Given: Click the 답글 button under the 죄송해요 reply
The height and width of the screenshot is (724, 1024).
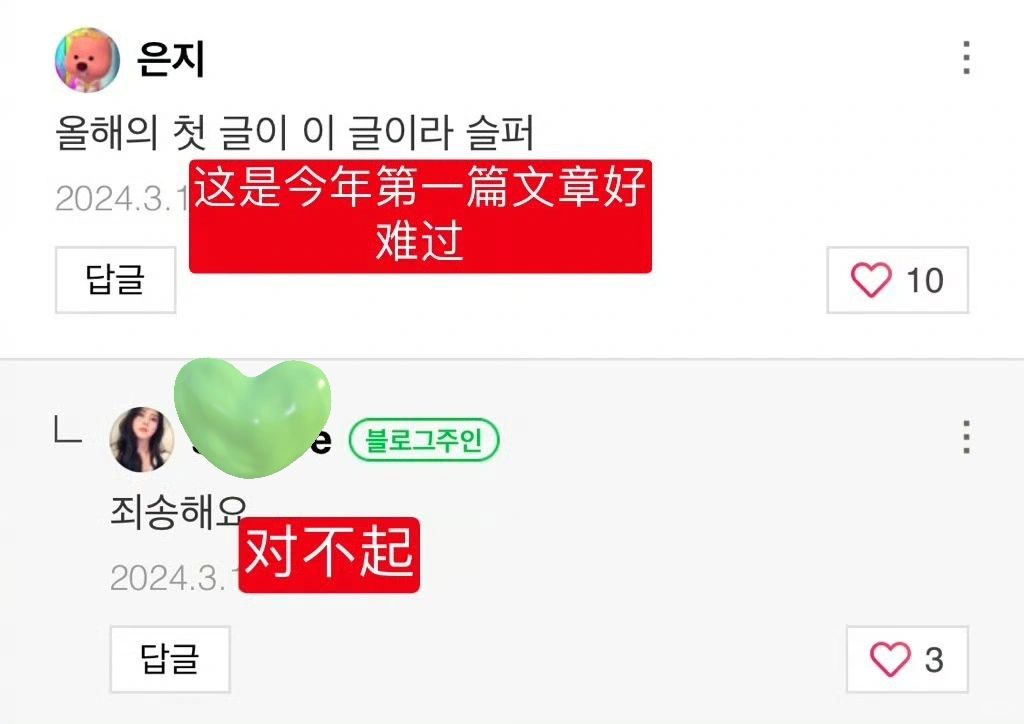Looking at the screenshot, I should point(170,659).
